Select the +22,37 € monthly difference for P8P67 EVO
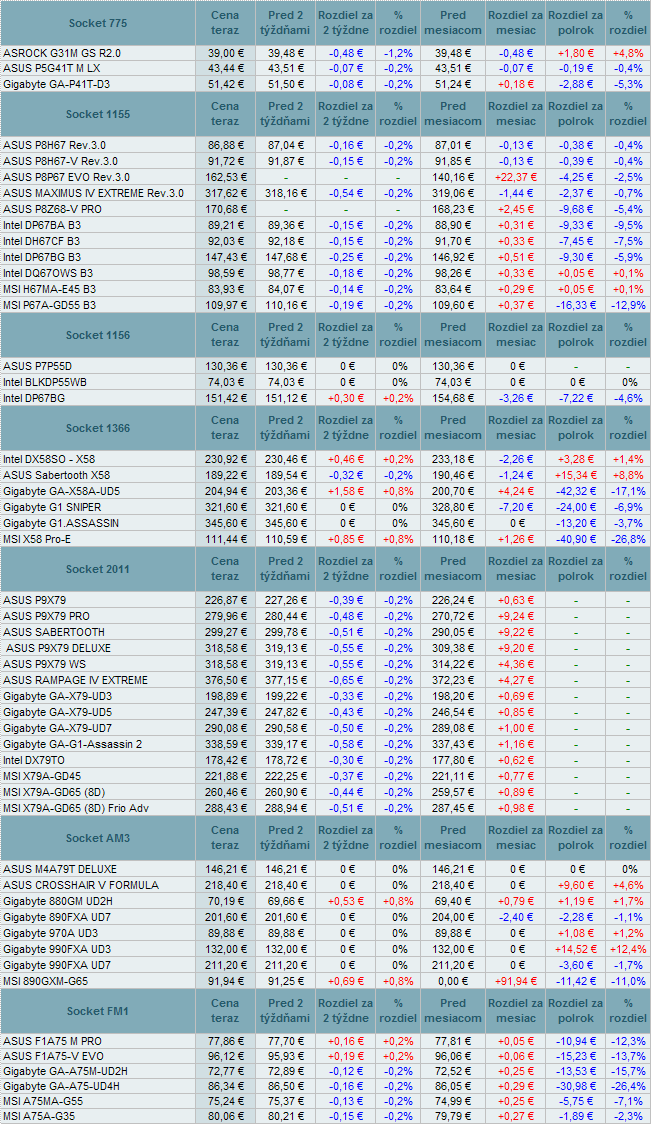The image size is (651, 1124). (515, 177)
